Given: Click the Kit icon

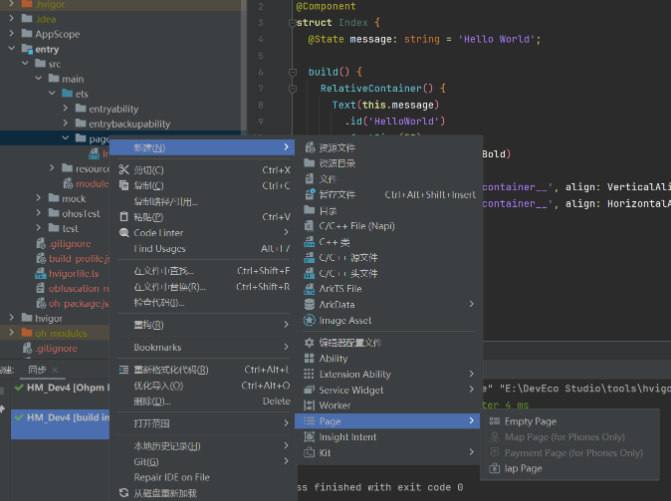Looking at the screenshot, I should (309, 453).
